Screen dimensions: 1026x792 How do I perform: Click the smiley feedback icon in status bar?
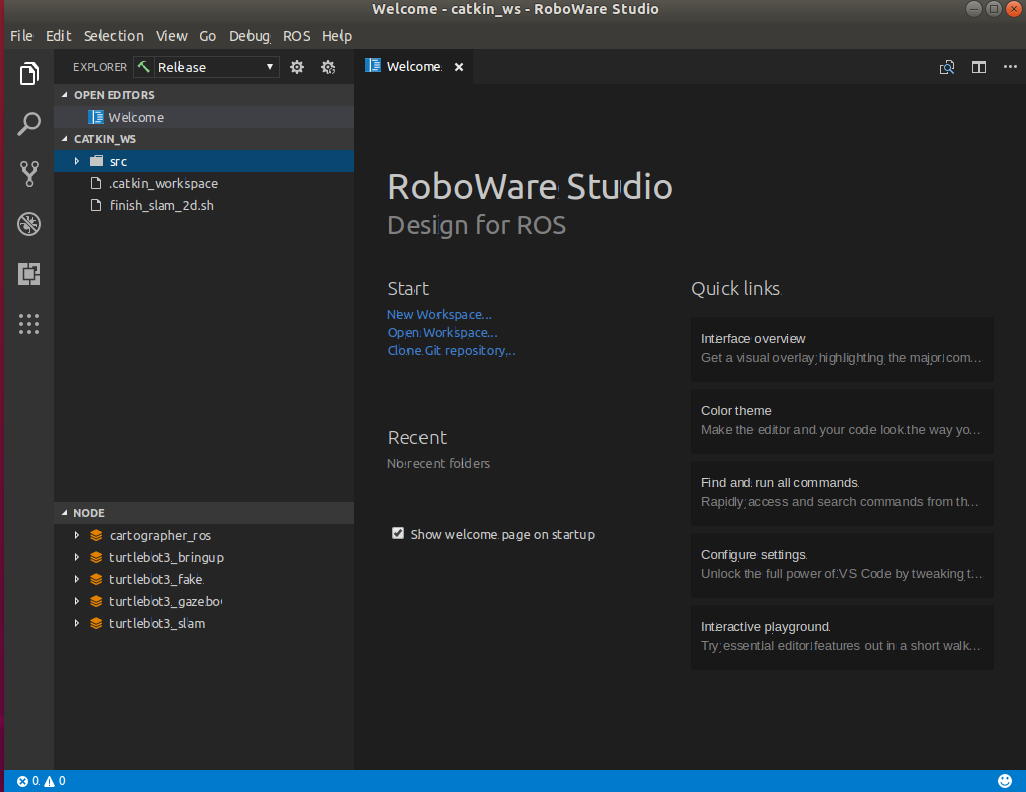pos(1005,781)
